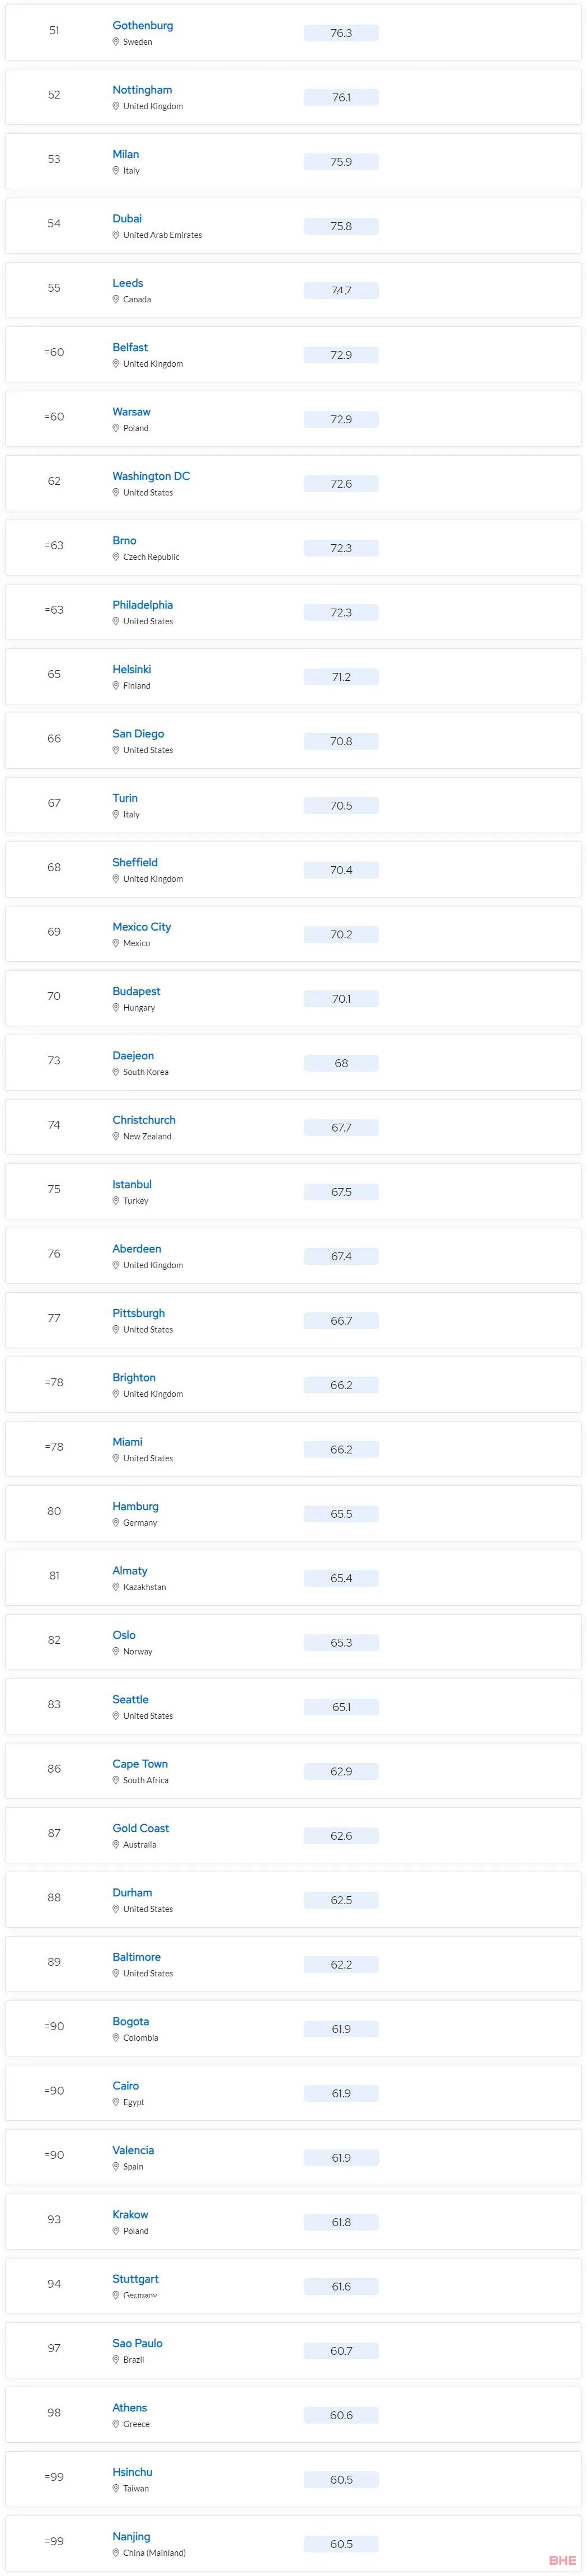Viewport: 587px width, 2576px height.
Task: Click the location pin next to Finland
Action: (x=116, y=686)
